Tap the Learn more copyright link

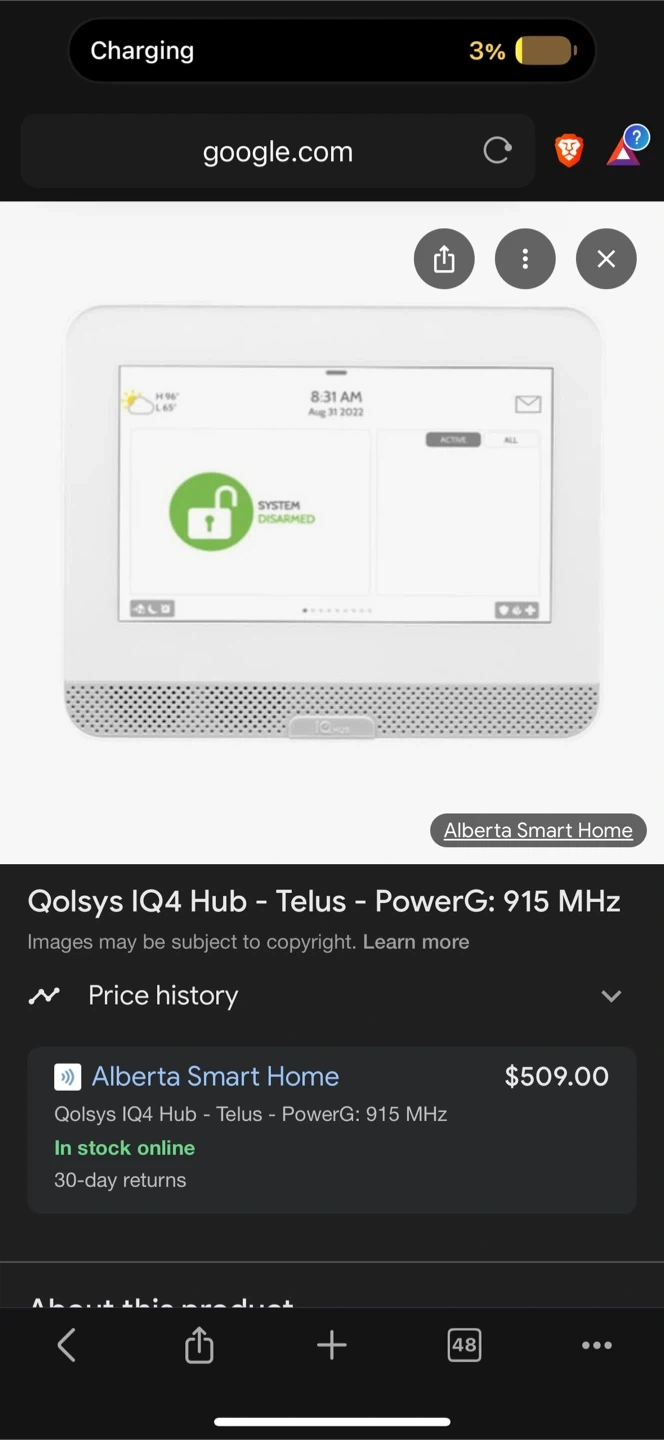point(416,942)
